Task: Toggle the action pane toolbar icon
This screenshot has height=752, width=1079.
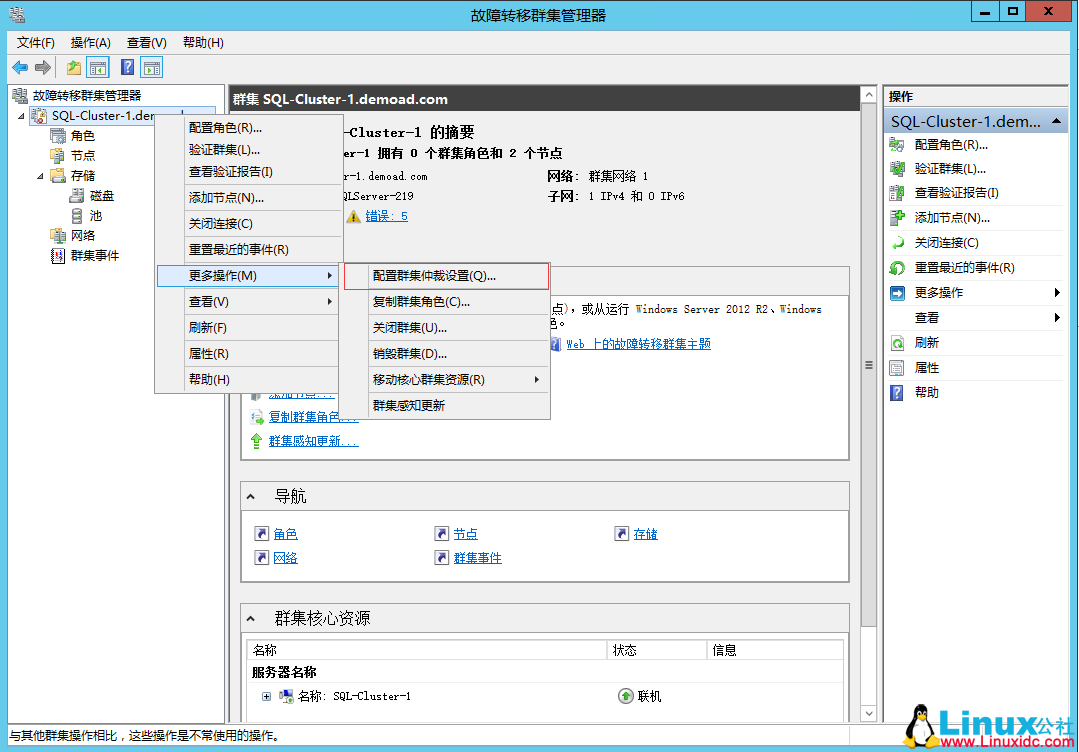Action: point(151,67)
